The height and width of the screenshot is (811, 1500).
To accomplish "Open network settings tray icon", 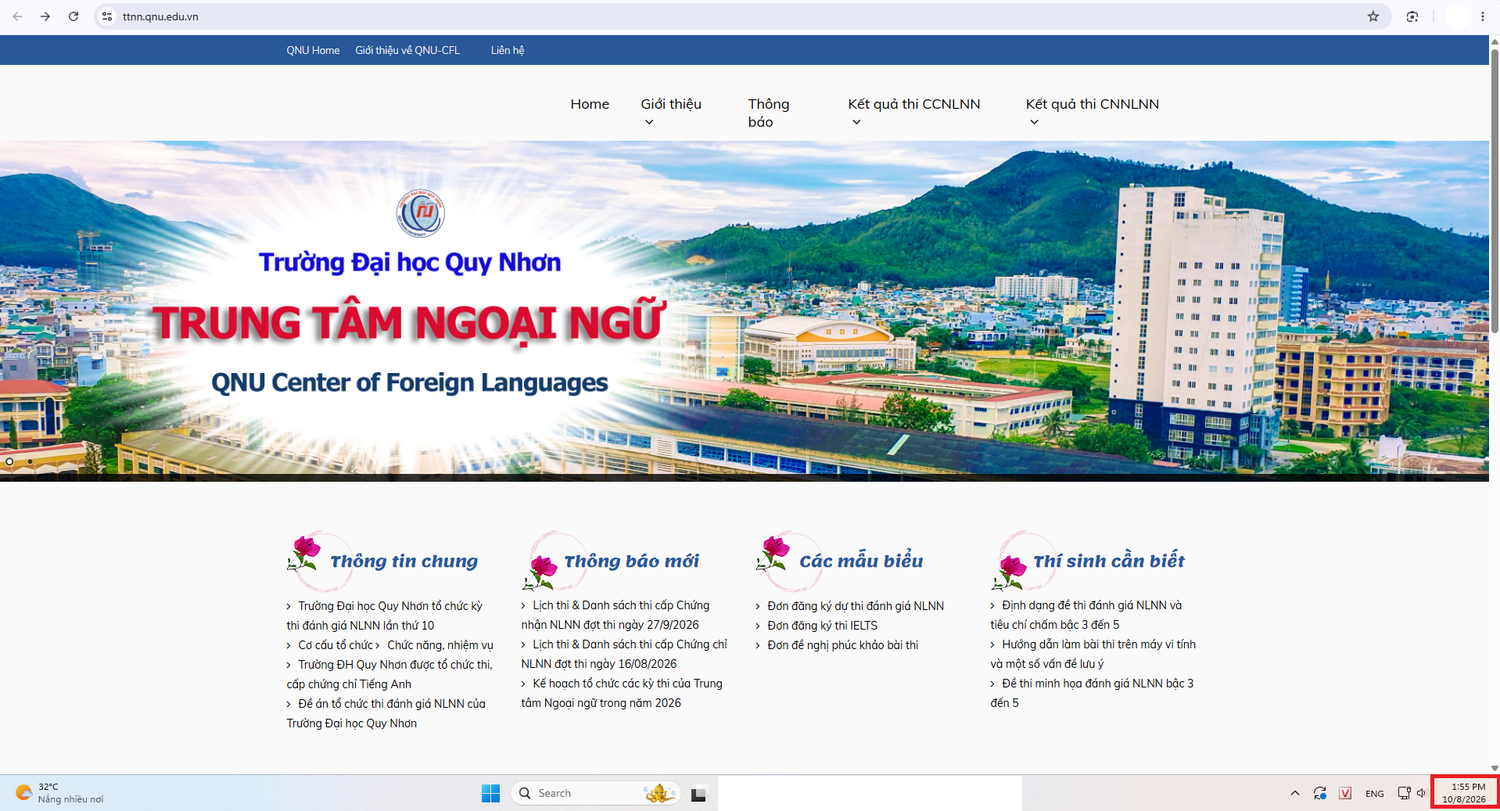I will click(x=1404, y=793).
